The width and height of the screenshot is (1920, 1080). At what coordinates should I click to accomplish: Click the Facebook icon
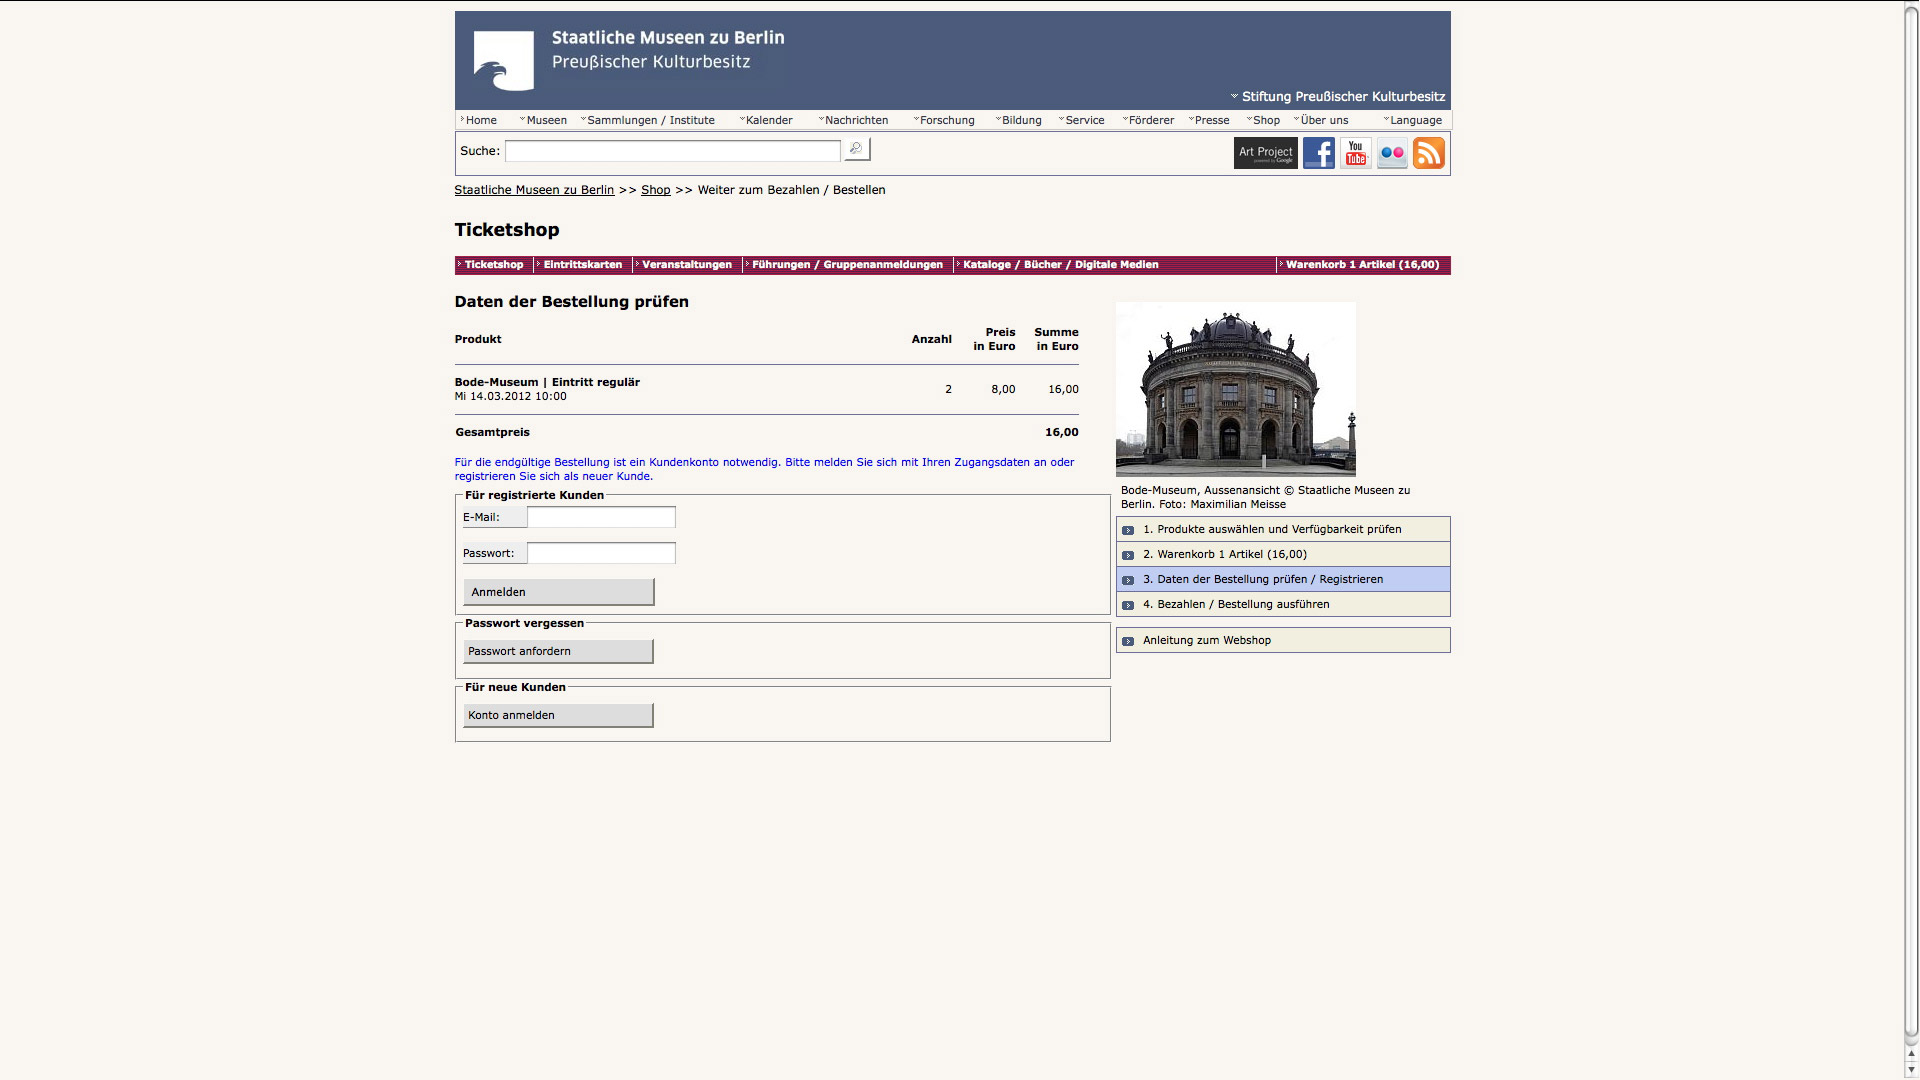pyautogui.click(x=1318, y=153)
